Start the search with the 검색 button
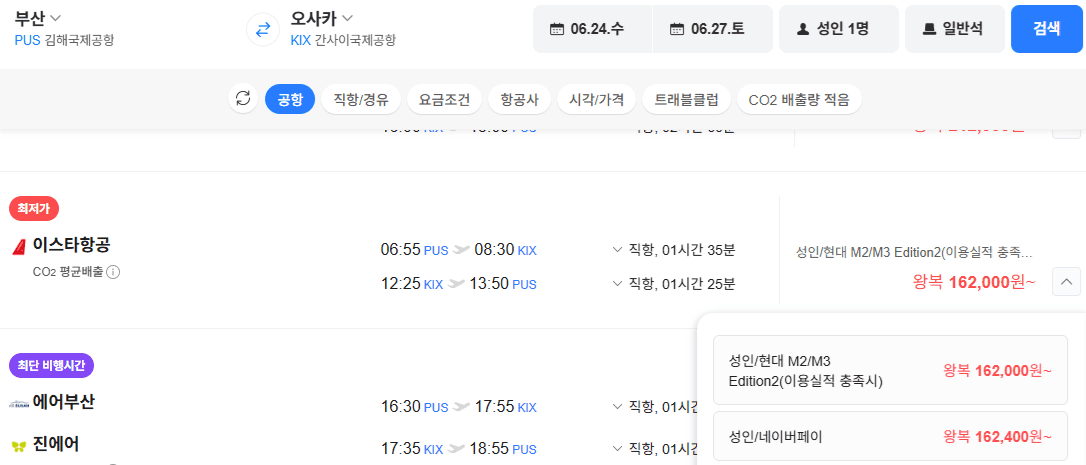The height and width of the screenshot is (465, 1086). point(1047,29)
